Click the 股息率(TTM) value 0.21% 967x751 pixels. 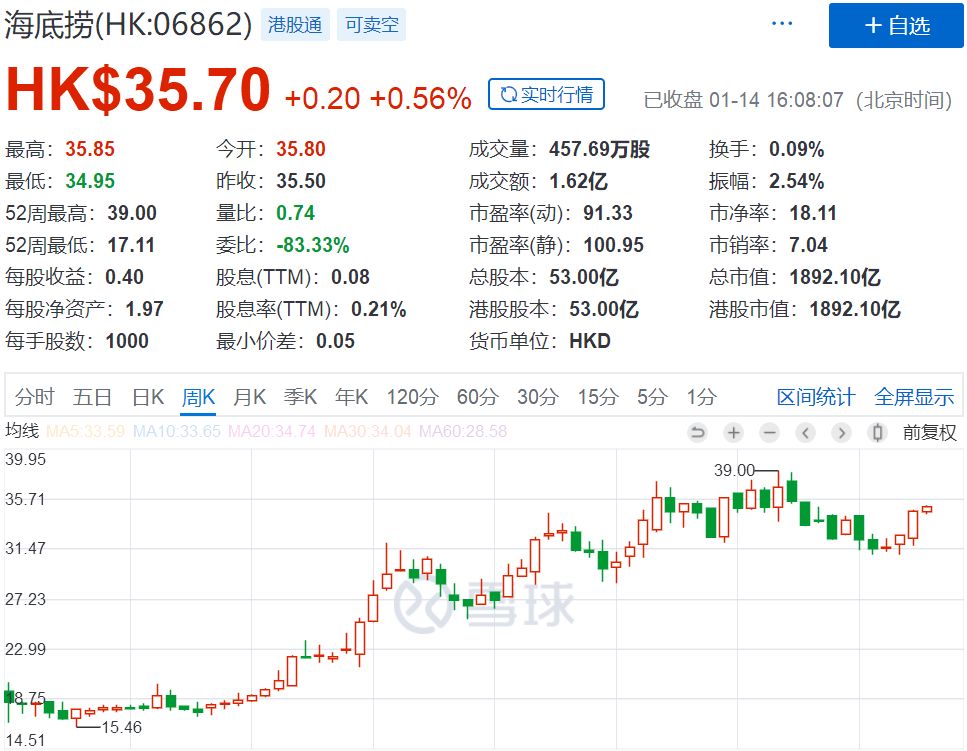point(379,309)
